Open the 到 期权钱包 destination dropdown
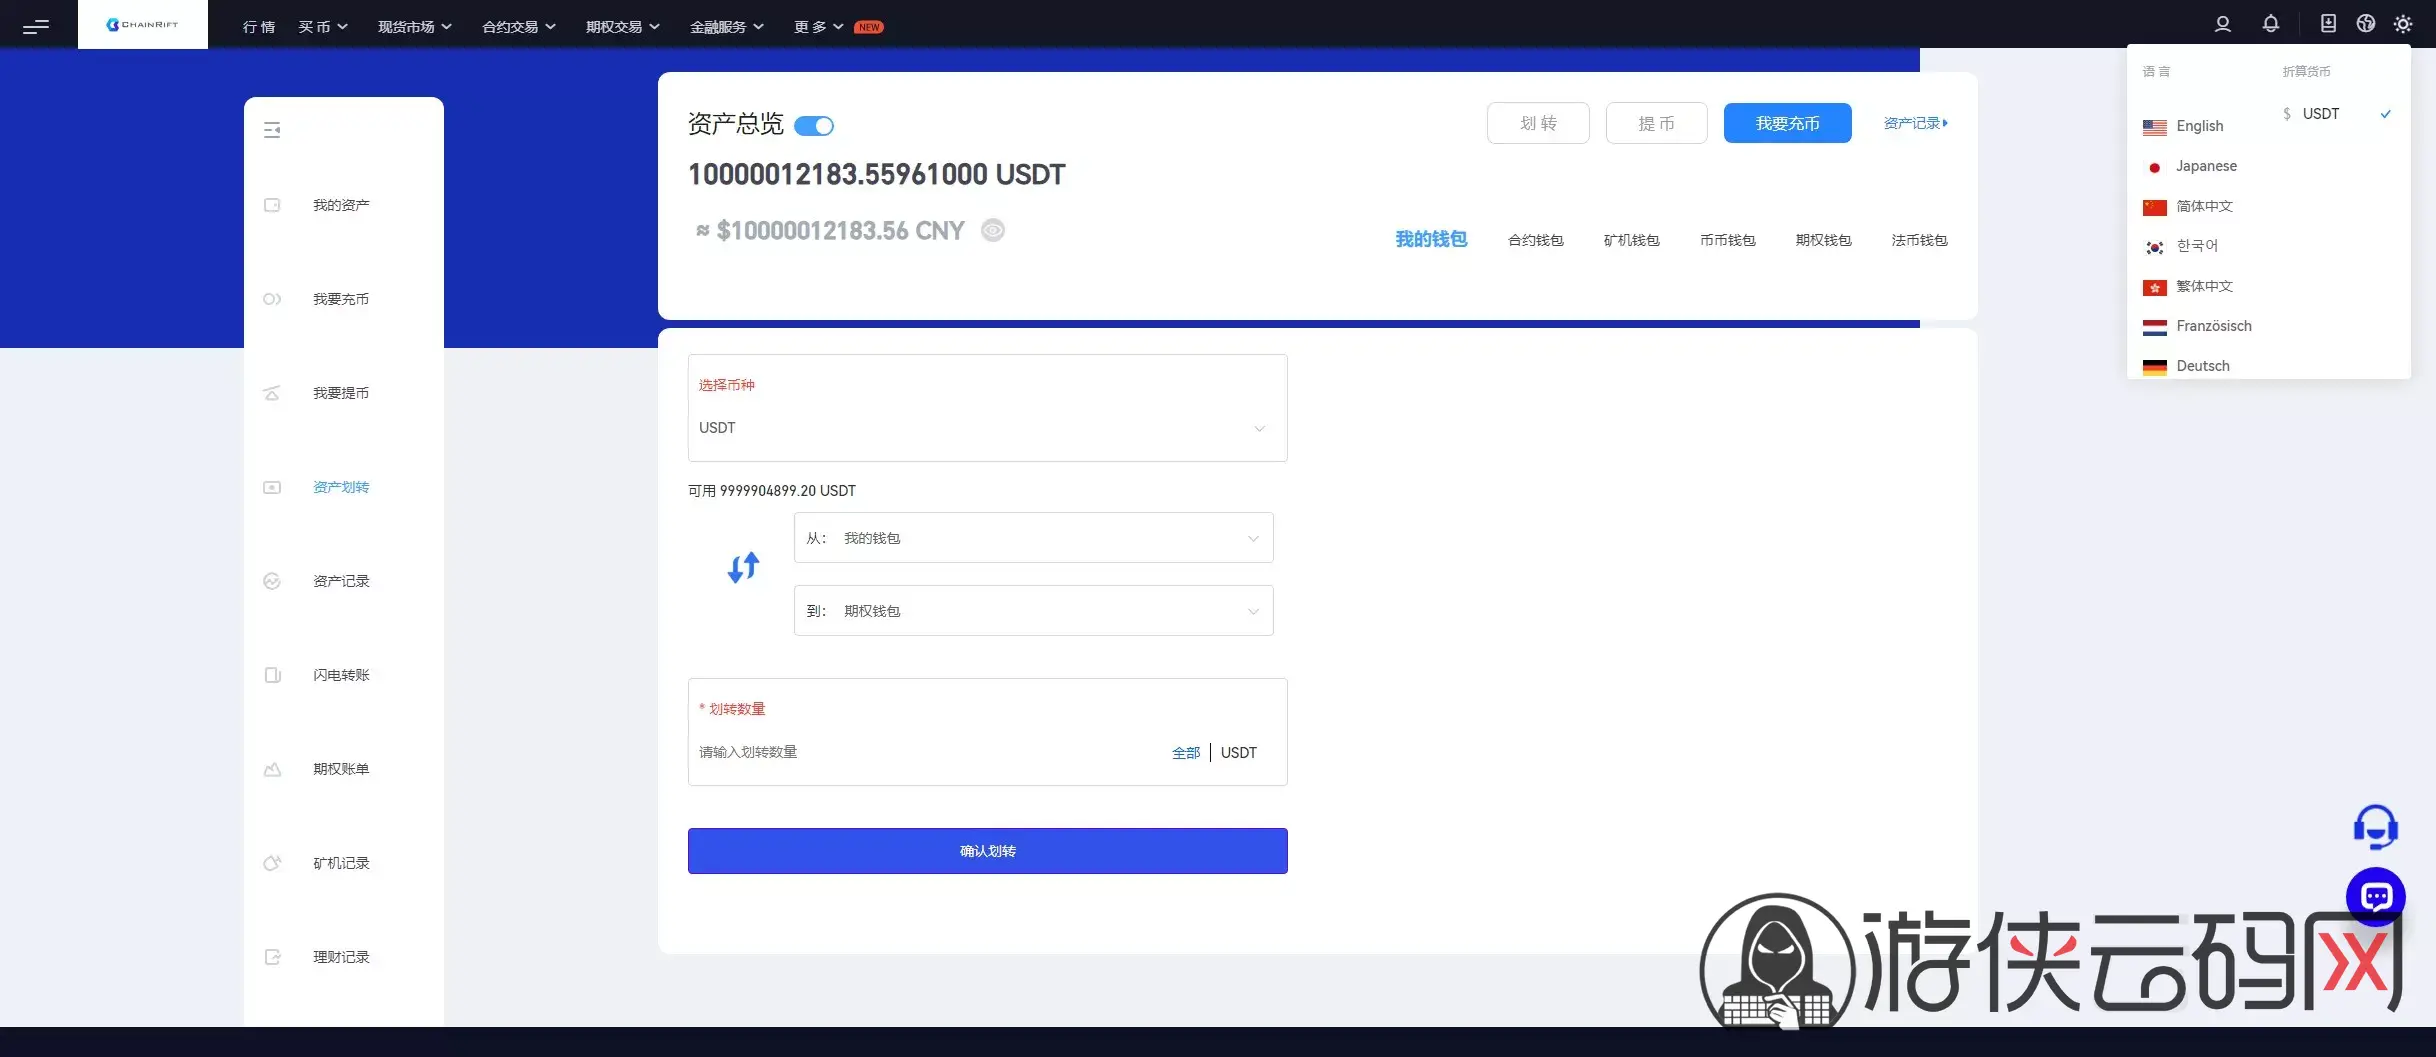Viewport: 2436px width, 1057px height. coord(1033,611)
